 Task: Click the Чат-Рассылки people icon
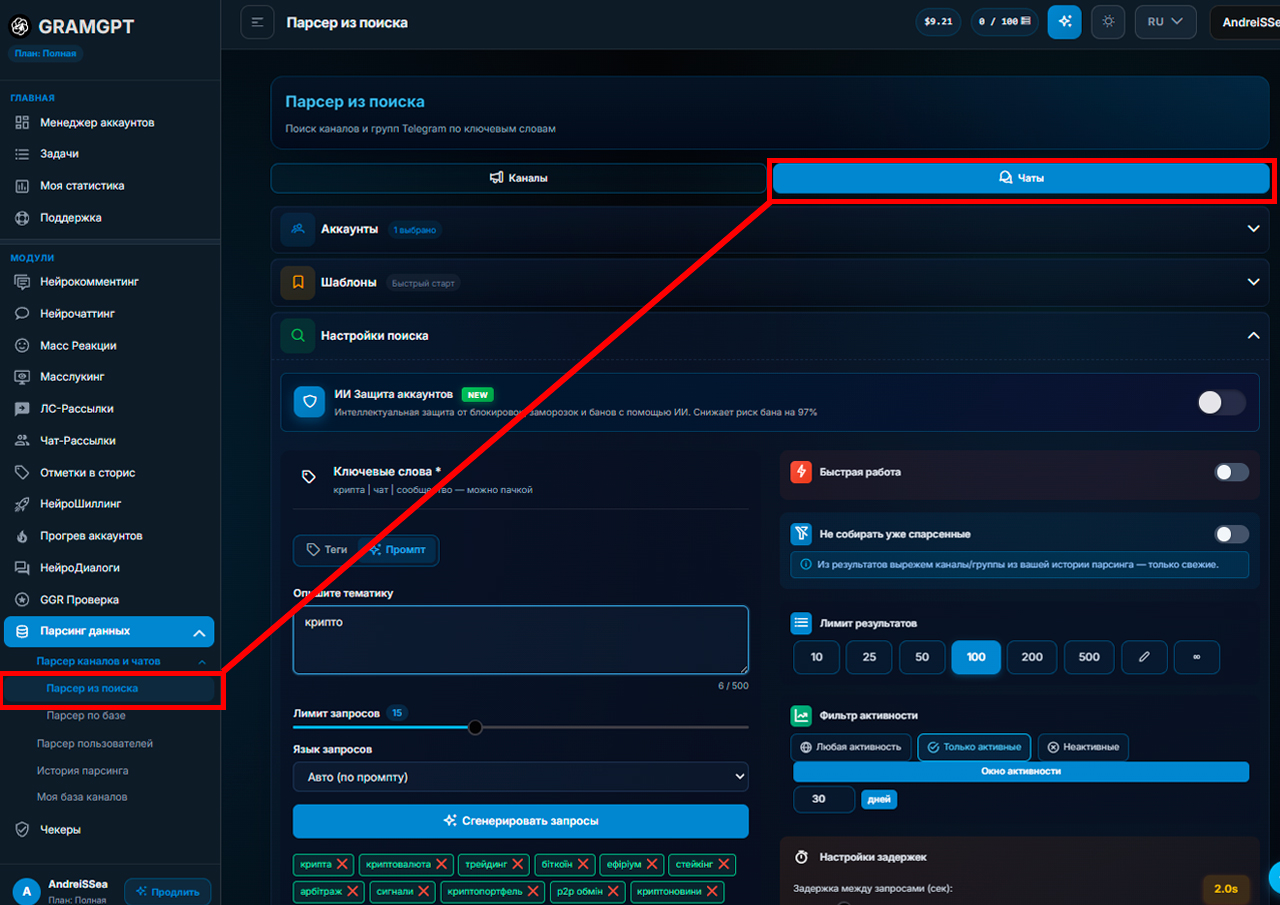(22, 441)
